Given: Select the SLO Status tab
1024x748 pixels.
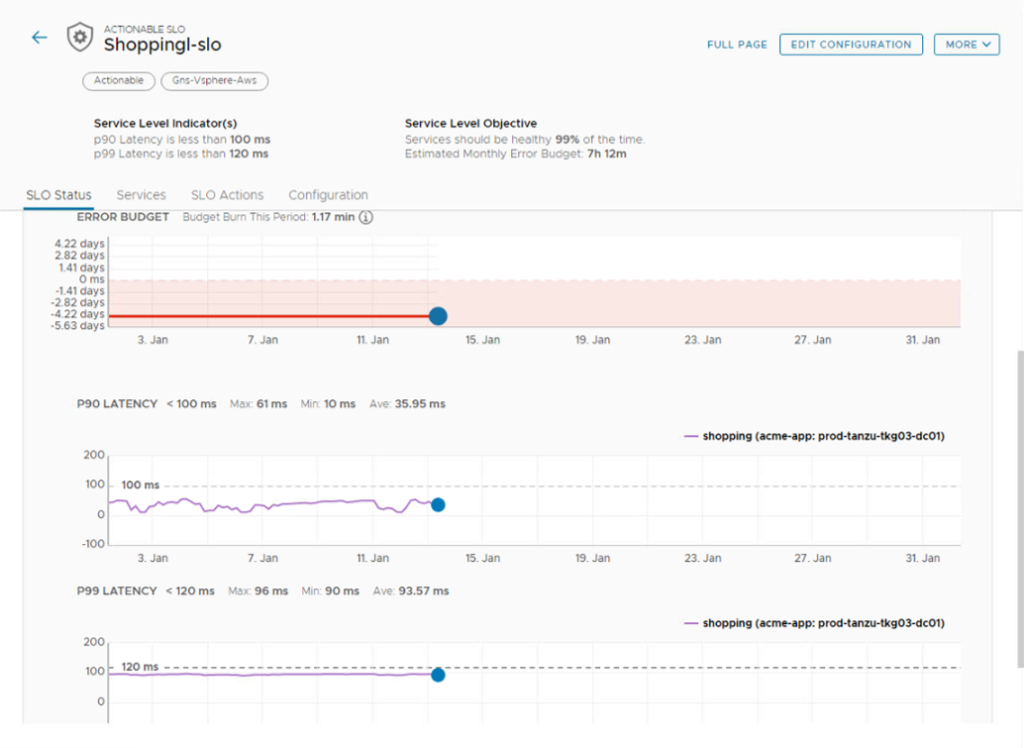Looking at the screenshot, I should pos(58,195).
